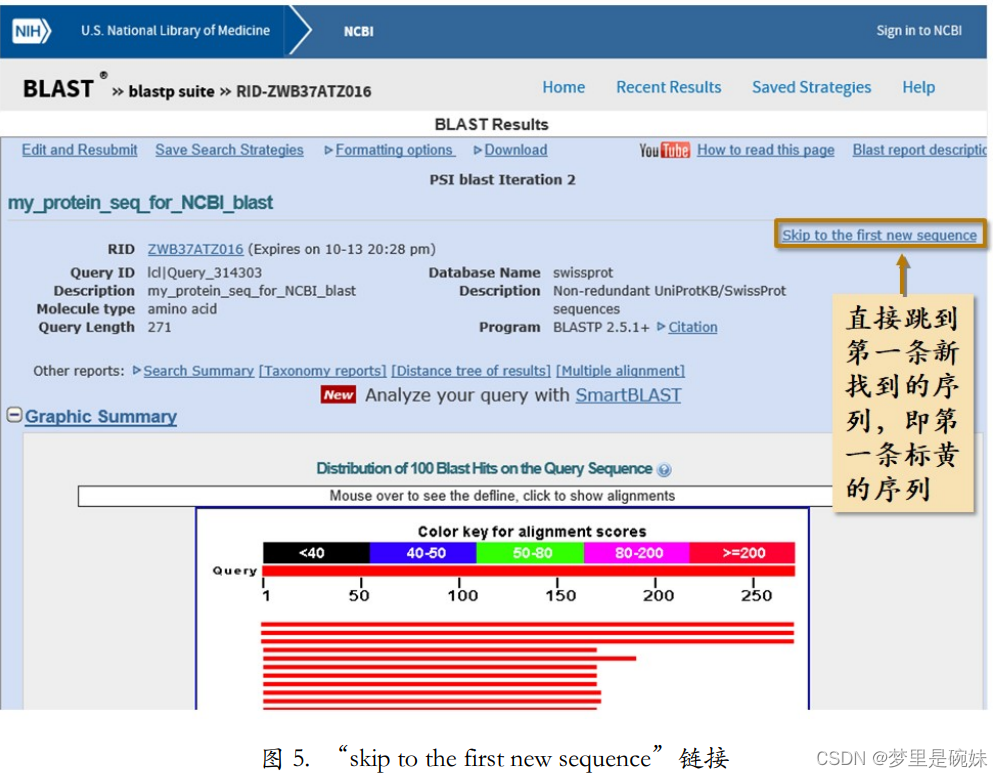This screenshot has height=778, width=1003.
Task: Expand the Citation details
Action: (693, 327)
